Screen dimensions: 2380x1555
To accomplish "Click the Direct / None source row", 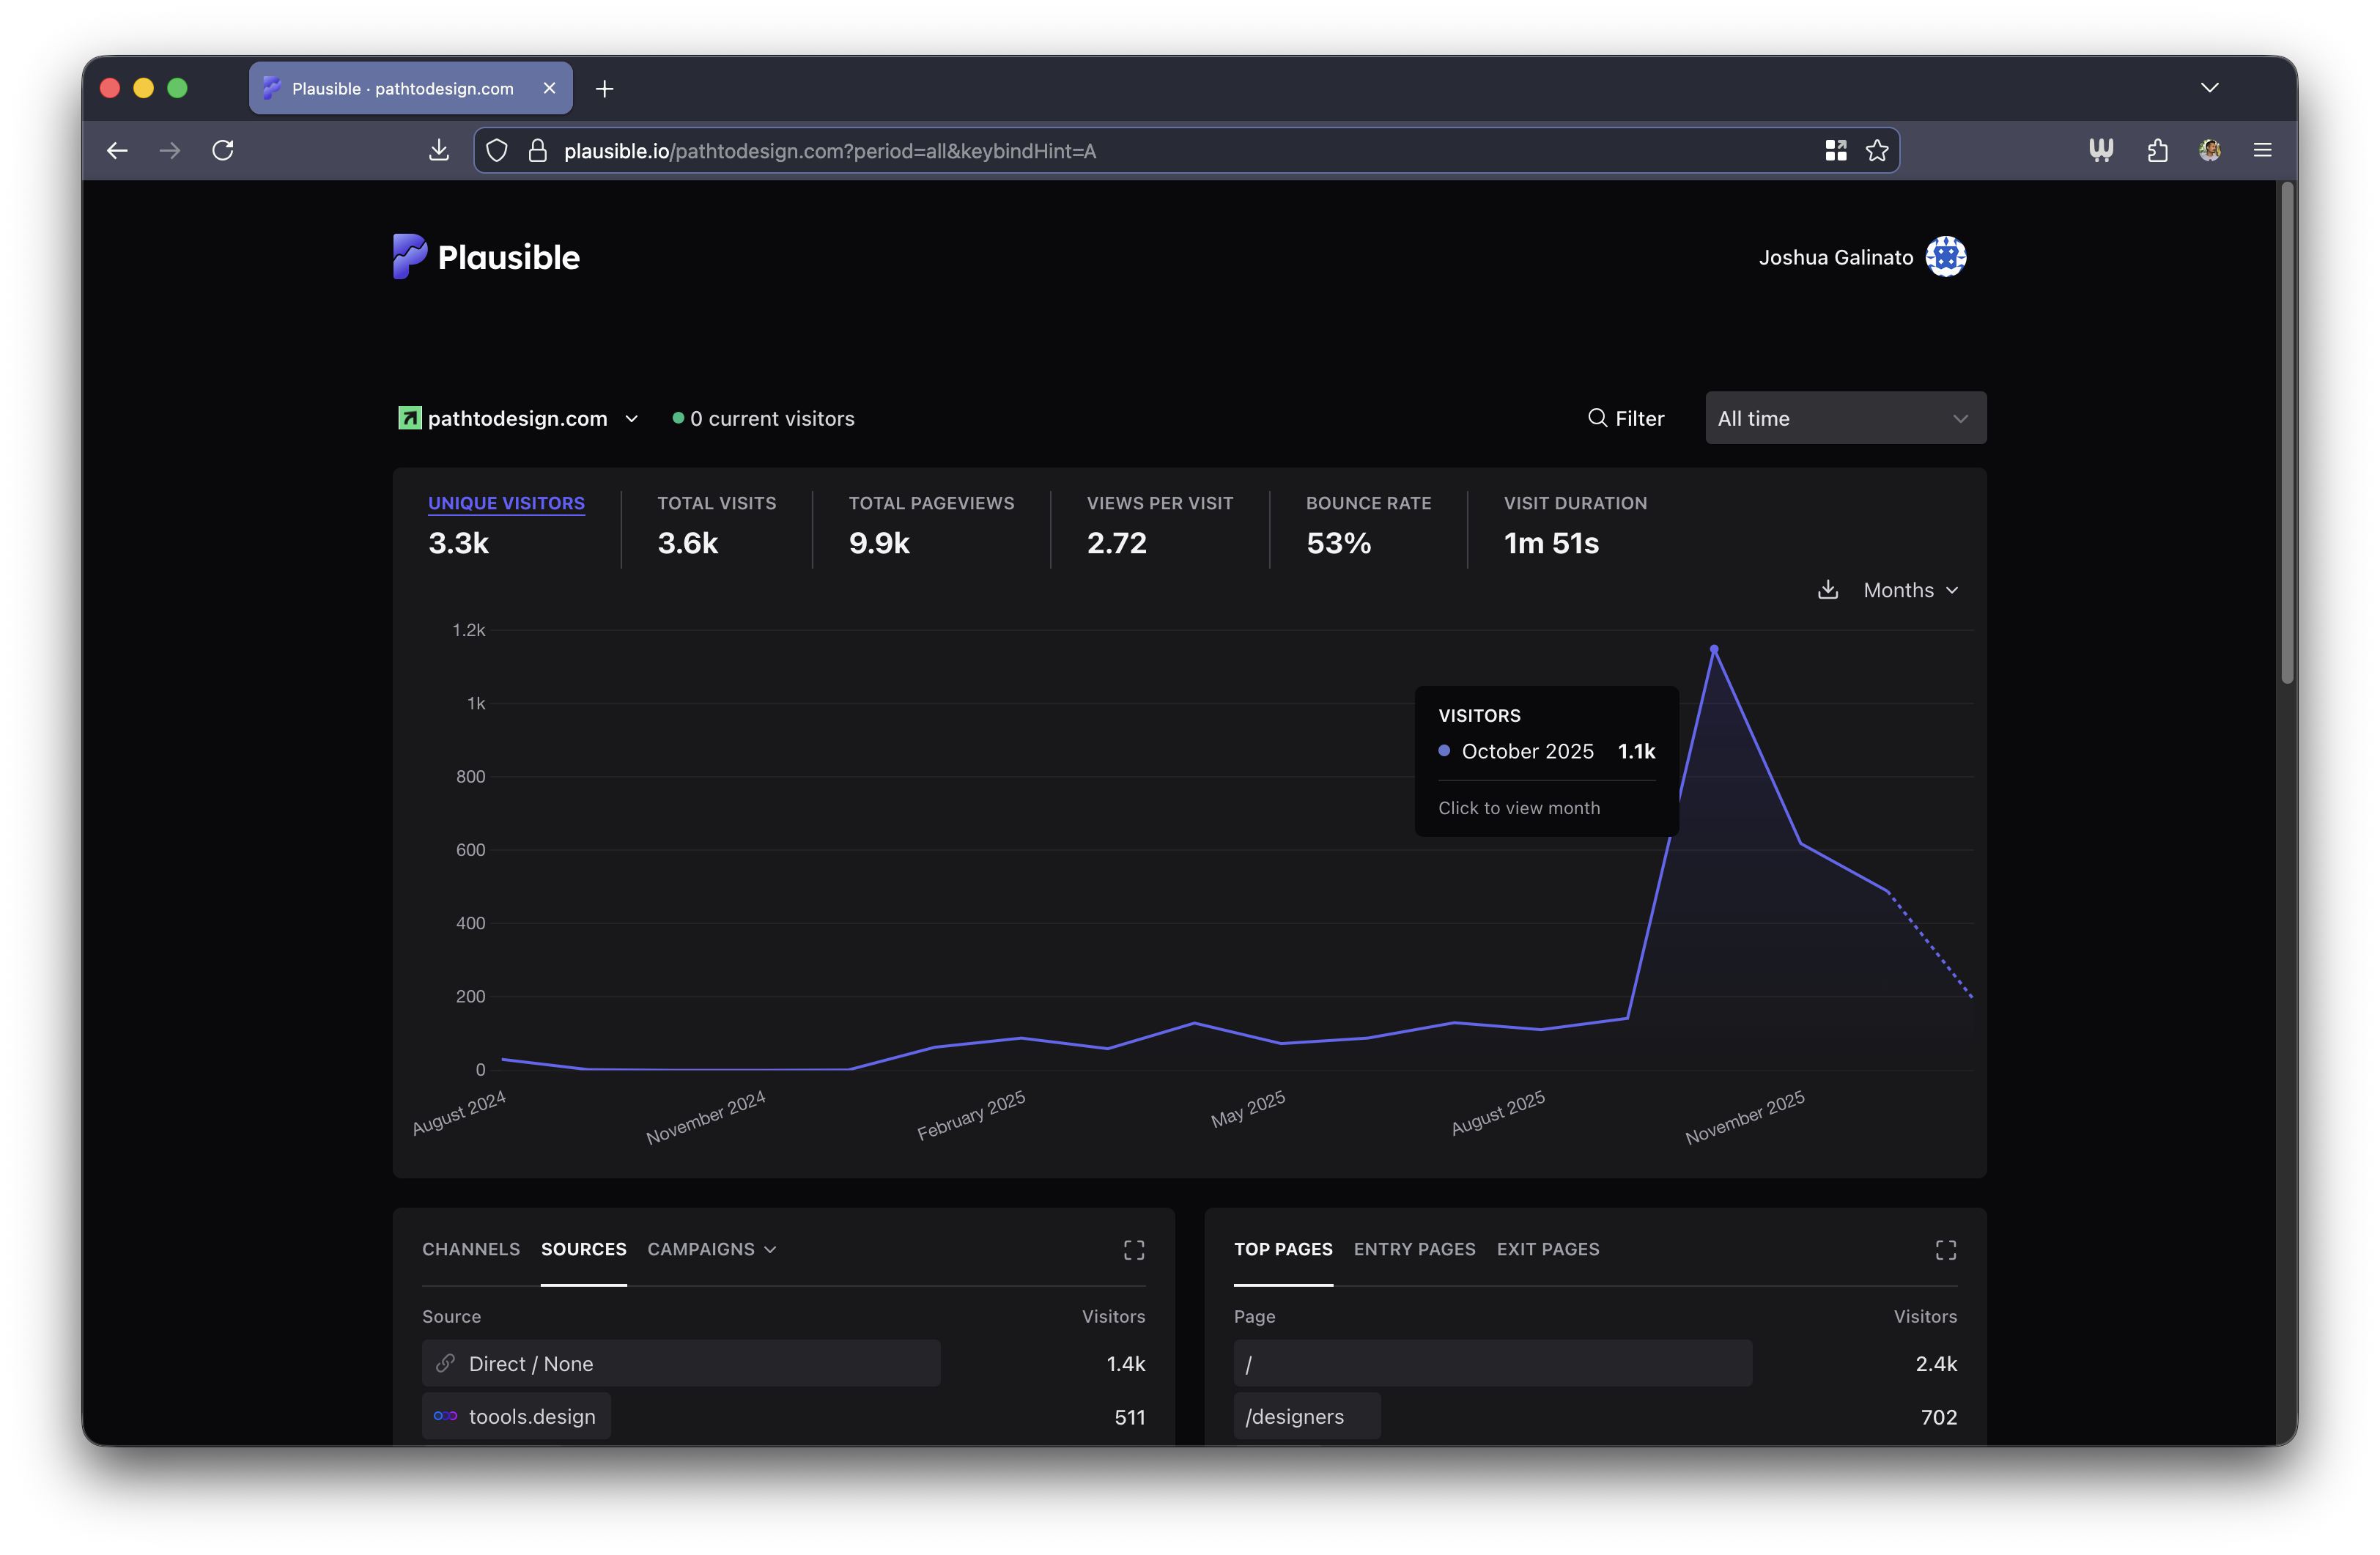I will click(x=681, y=1363).
